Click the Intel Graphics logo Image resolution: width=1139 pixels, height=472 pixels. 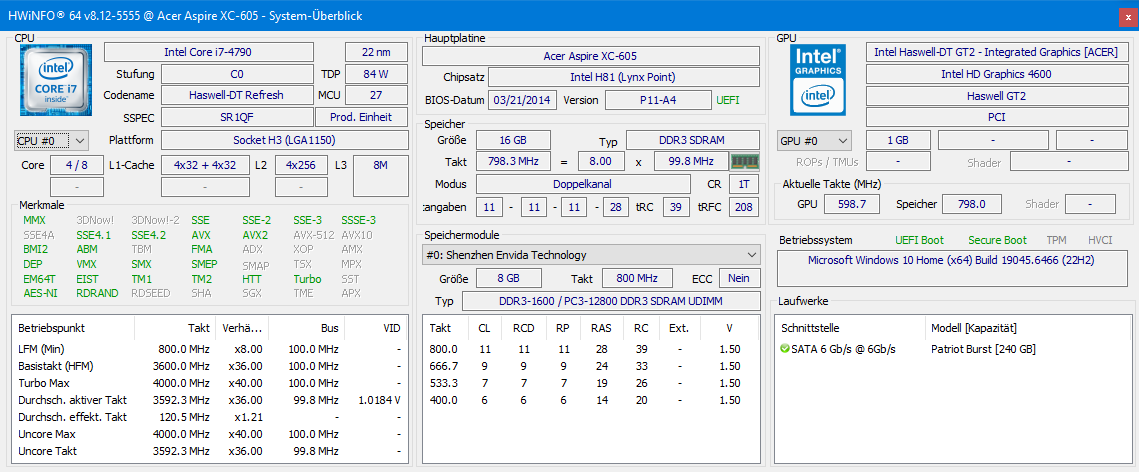tap(818, 78)
